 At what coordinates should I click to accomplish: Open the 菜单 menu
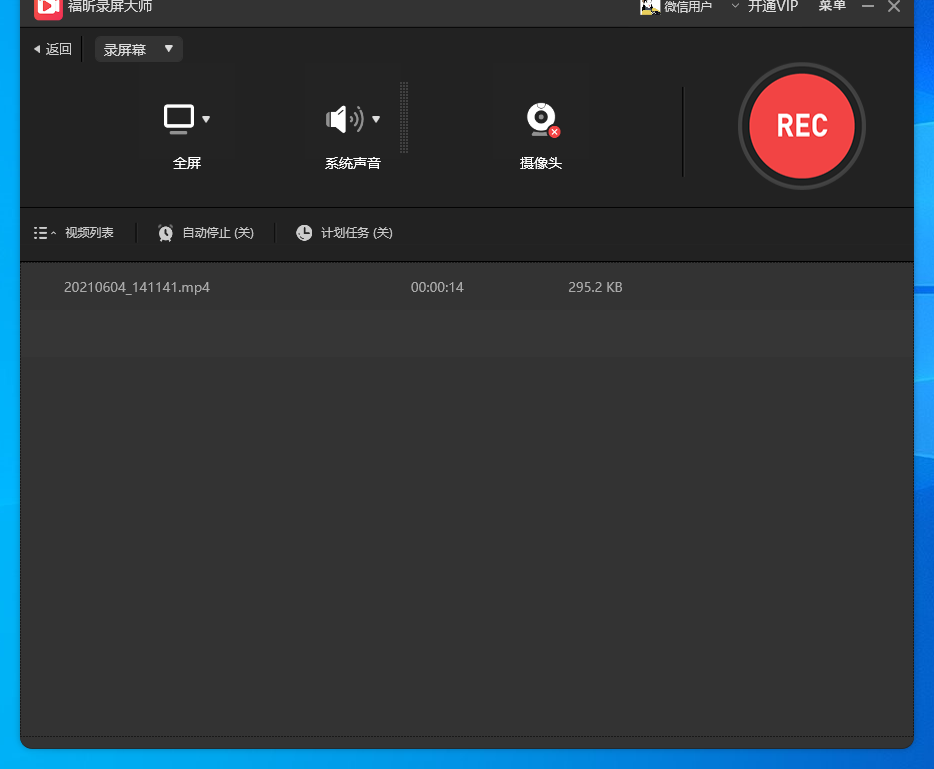[x=832, y=6]
